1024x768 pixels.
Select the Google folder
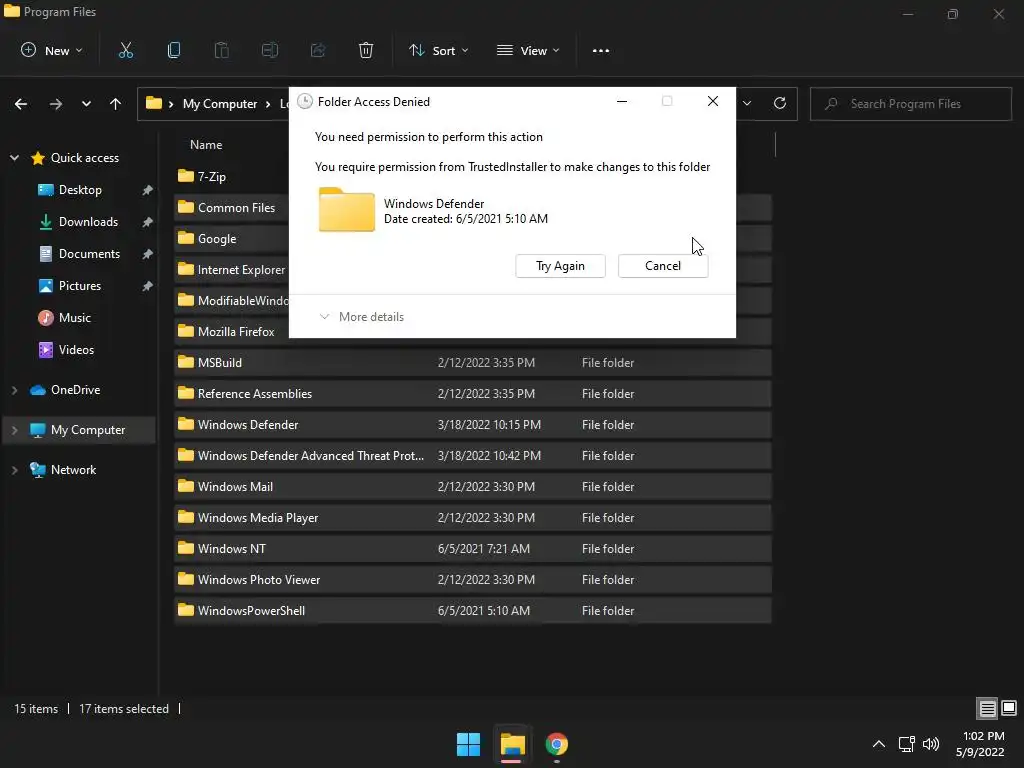(x=232, y=239)
